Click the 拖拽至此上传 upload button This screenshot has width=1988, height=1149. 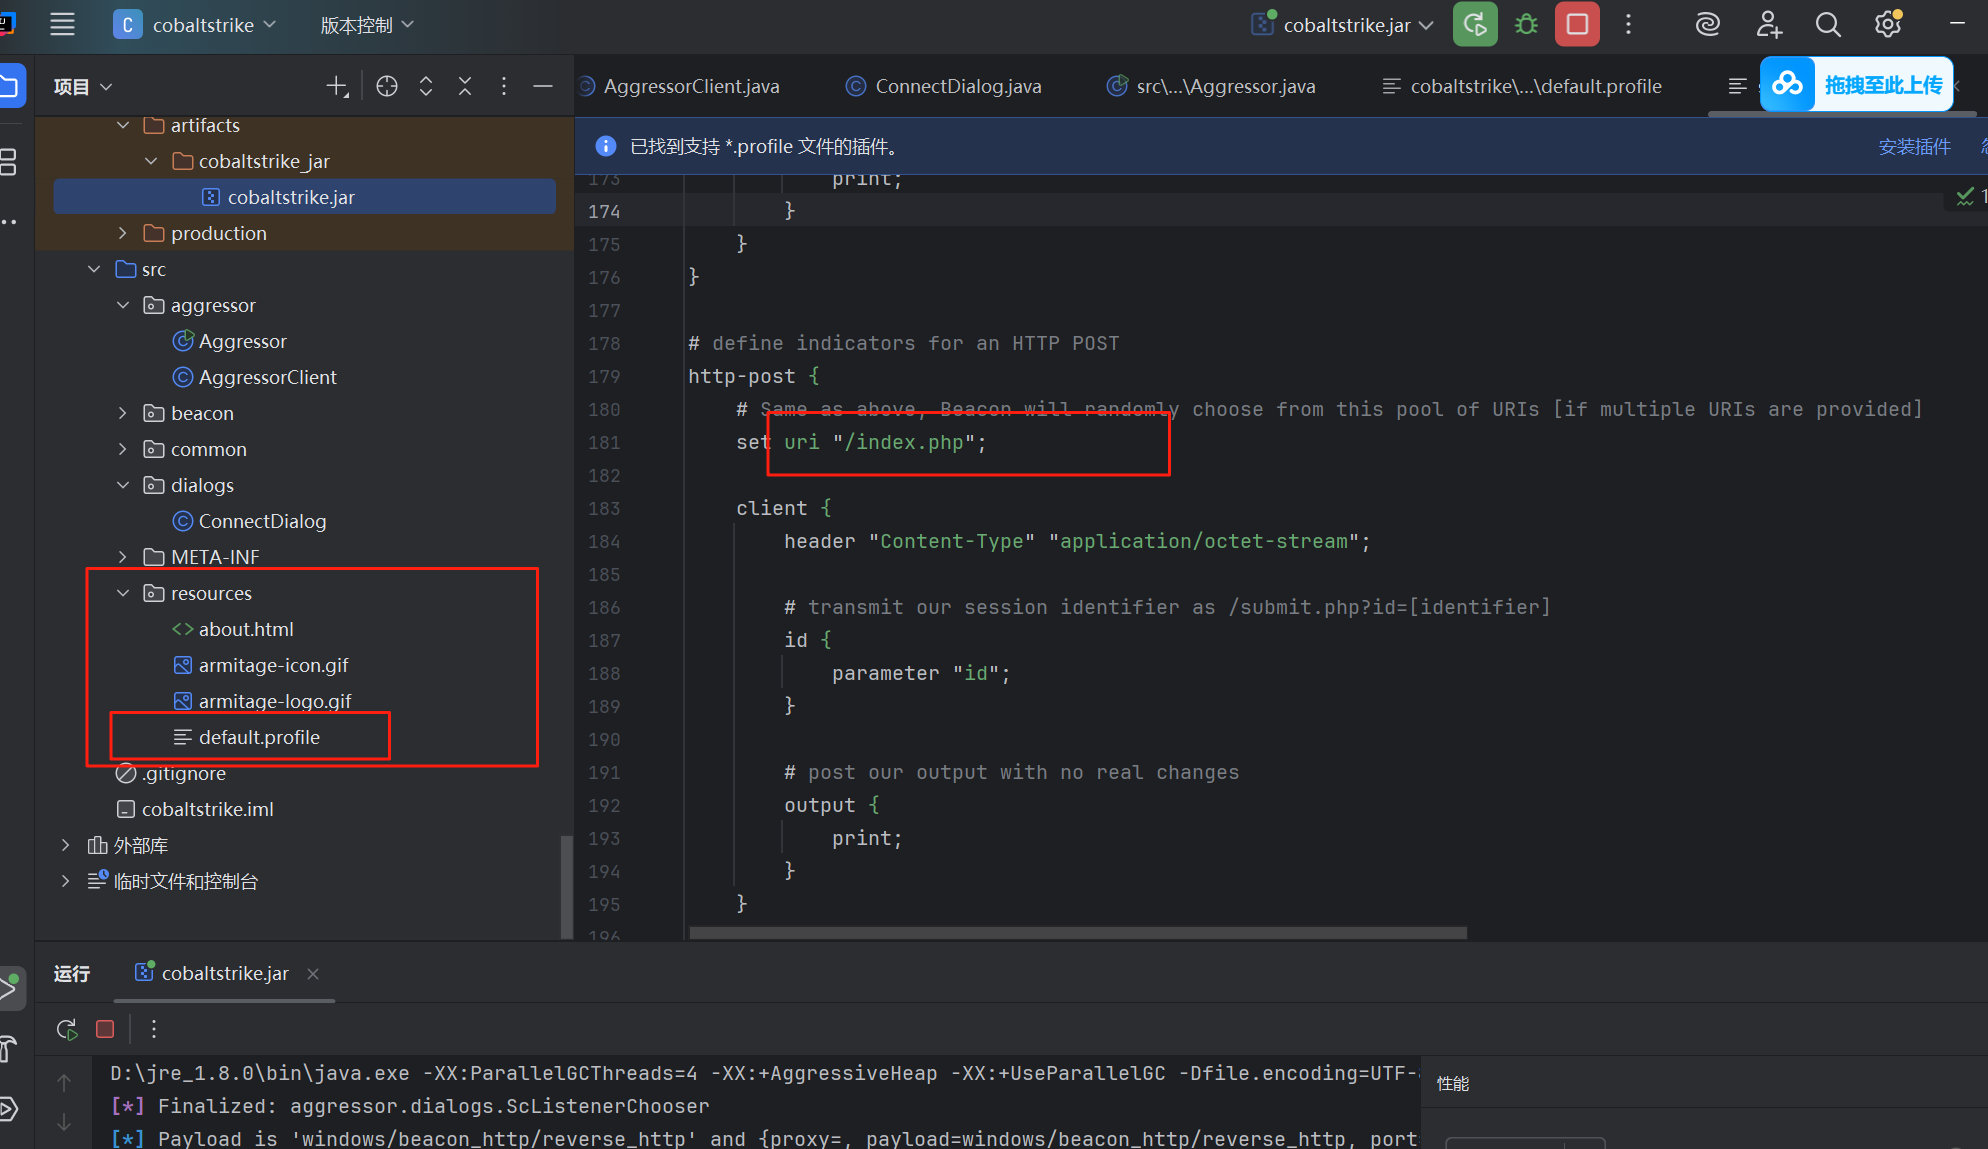[1858, 85]
